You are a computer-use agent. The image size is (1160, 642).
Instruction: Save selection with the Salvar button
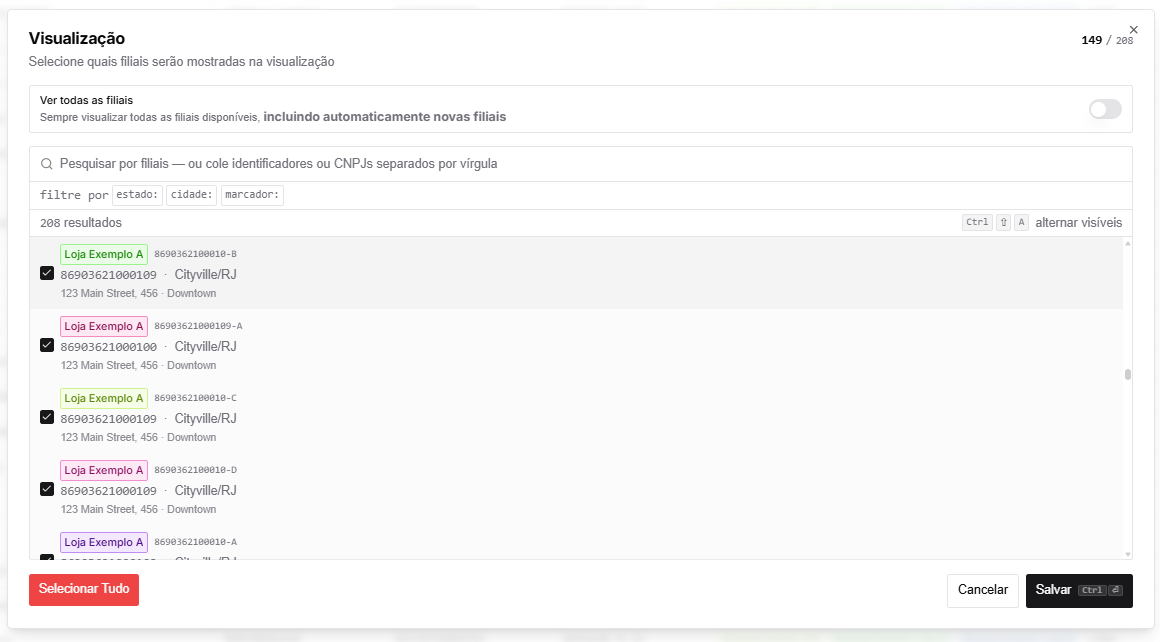point(1079,590)
